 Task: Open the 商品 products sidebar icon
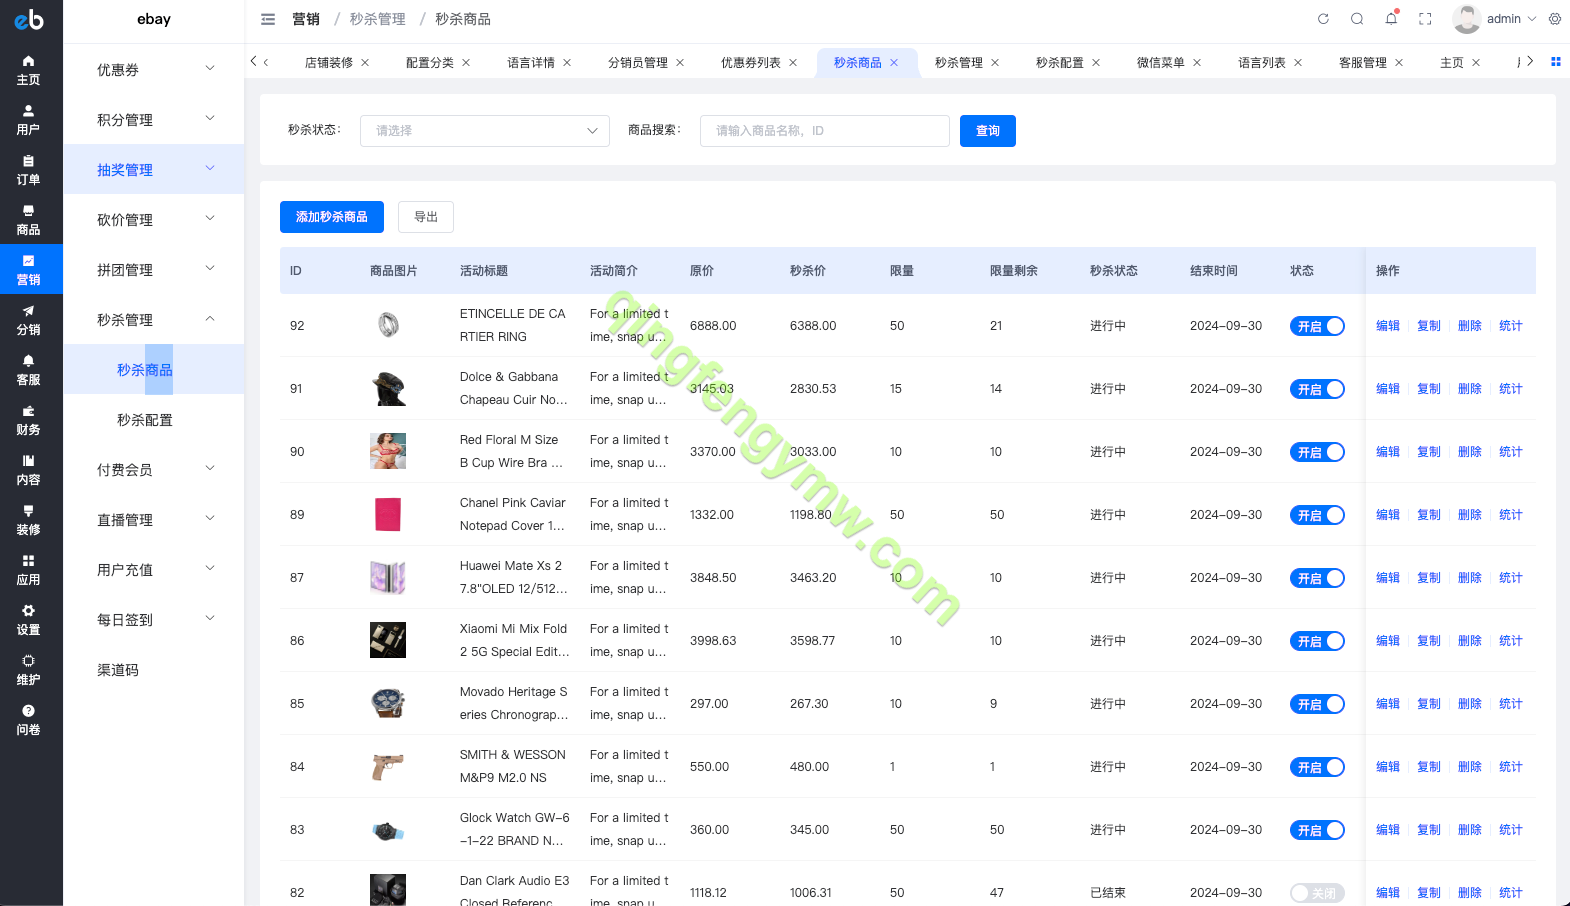click(29, 220)
